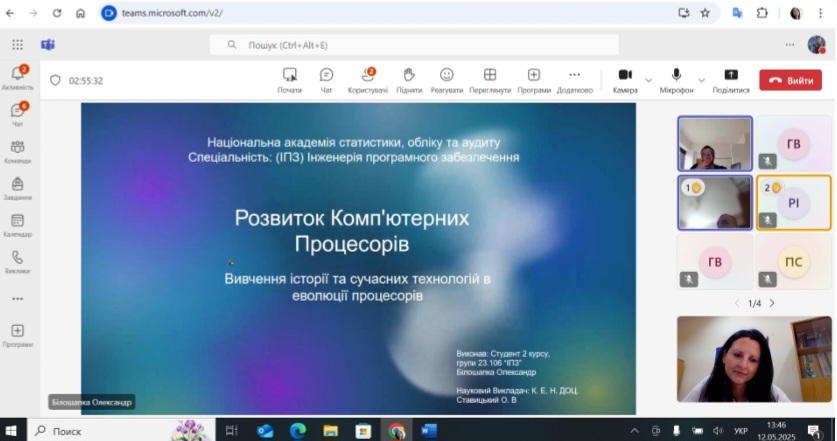
Task: Open Додатково more actions menu
Action: click(574, 79)
